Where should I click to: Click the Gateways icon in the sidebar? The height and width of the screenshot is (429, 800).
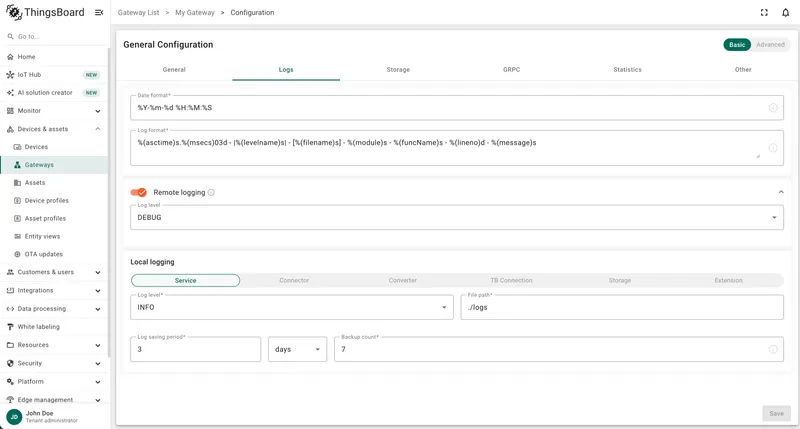[x=17, y=165]
